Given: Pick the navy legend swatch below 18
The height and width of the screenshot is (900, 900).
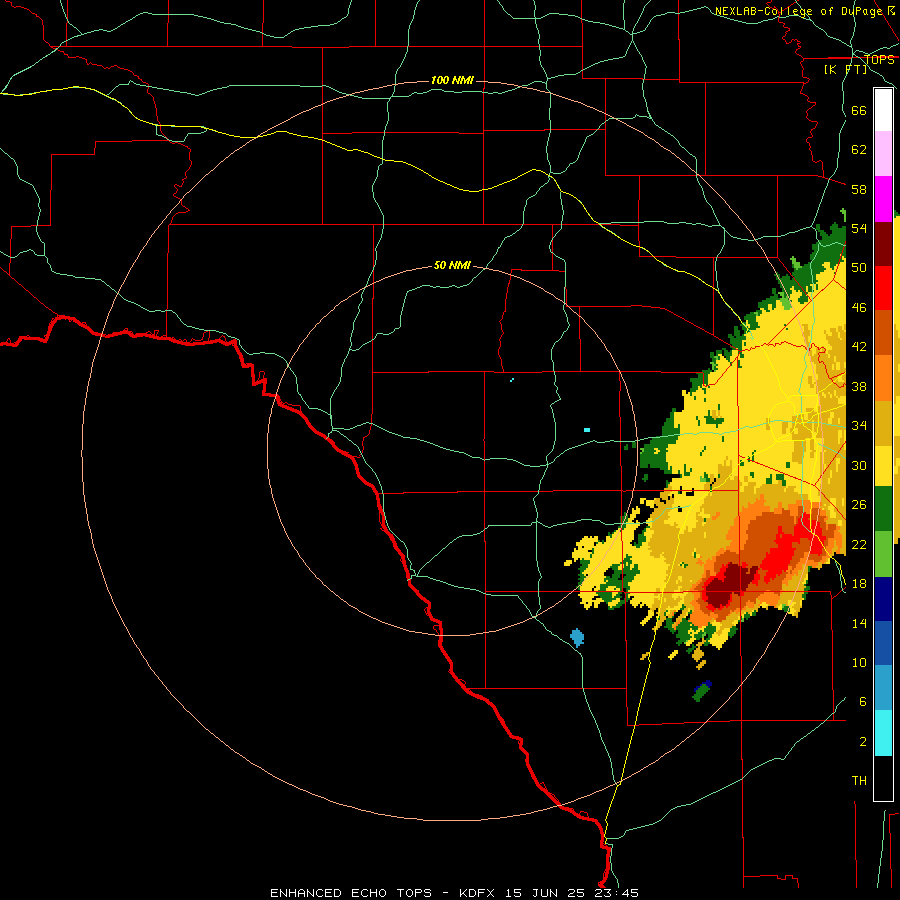Looking at the screenshot, I should click(x=883, y=599).
